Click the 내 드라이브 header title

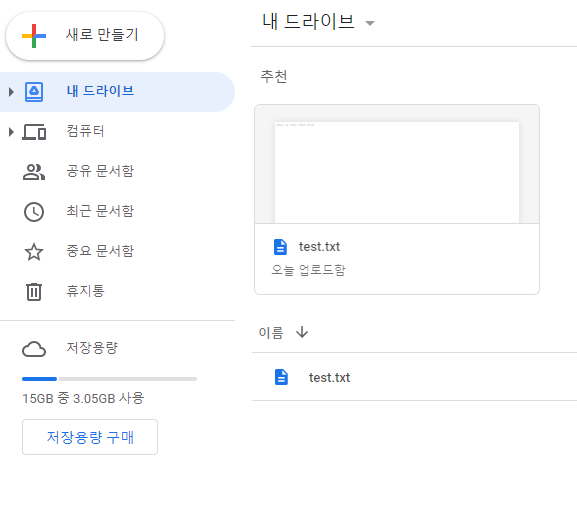(308, 22)
